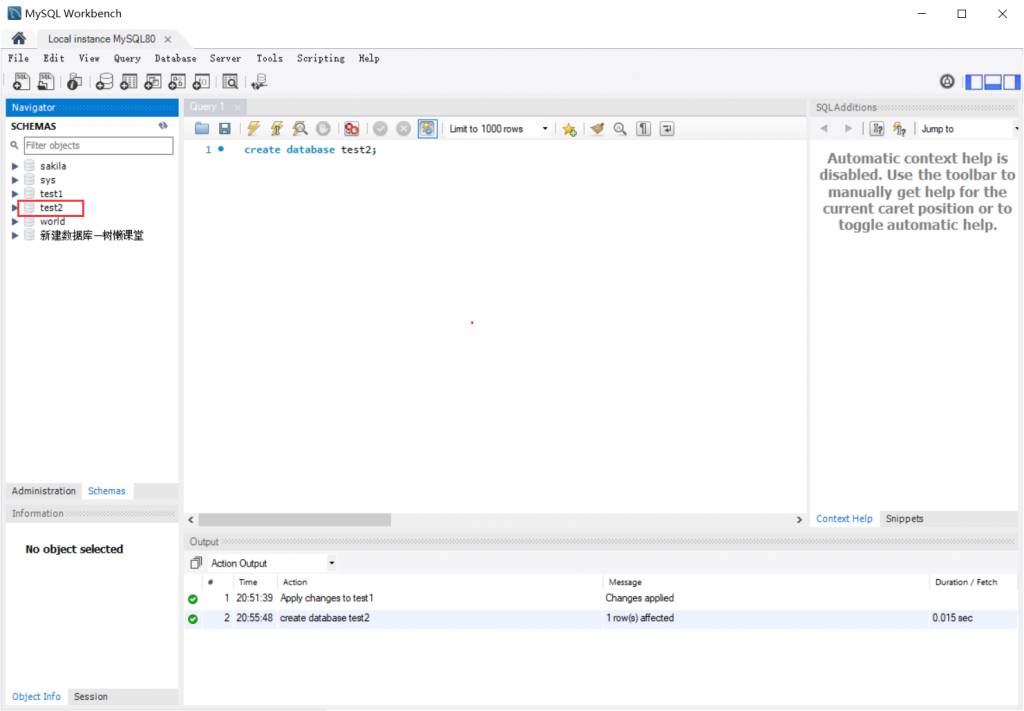1024x711 pixels.
Task: Select the Context Help tab
Action: click(844, 518)
